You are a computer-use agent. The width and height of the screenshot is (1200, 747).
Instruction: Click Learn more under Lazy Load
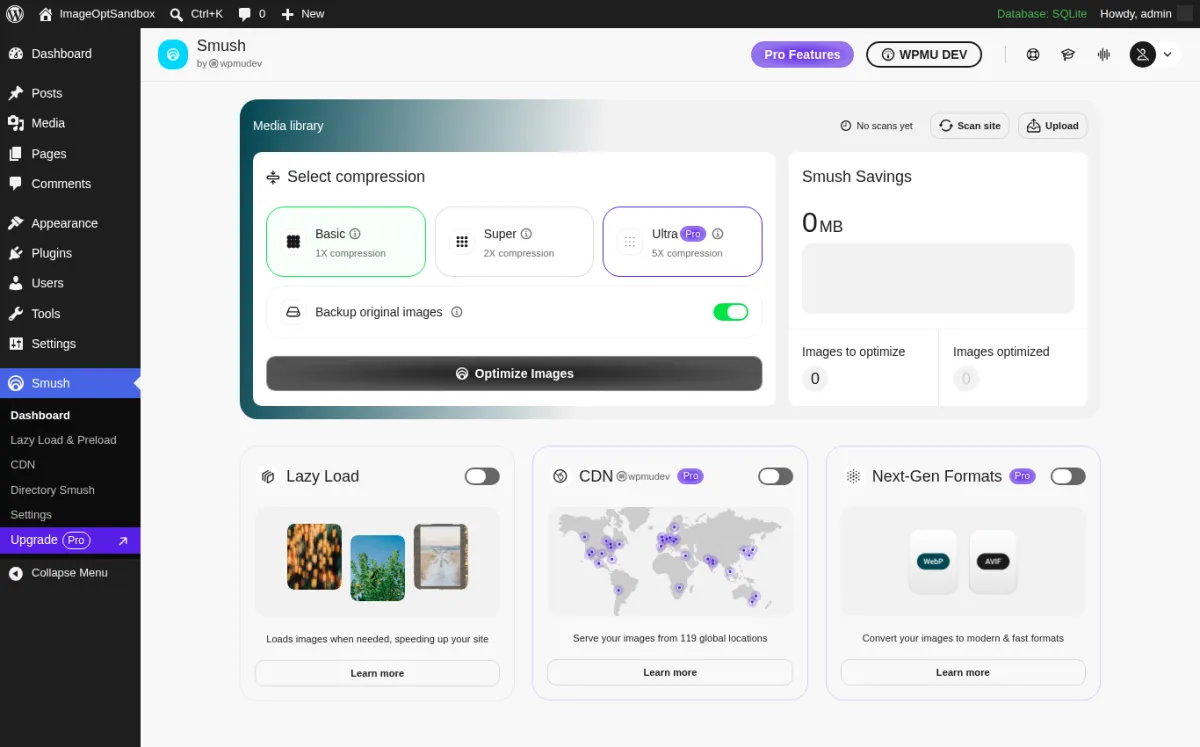tap(377, 673)
